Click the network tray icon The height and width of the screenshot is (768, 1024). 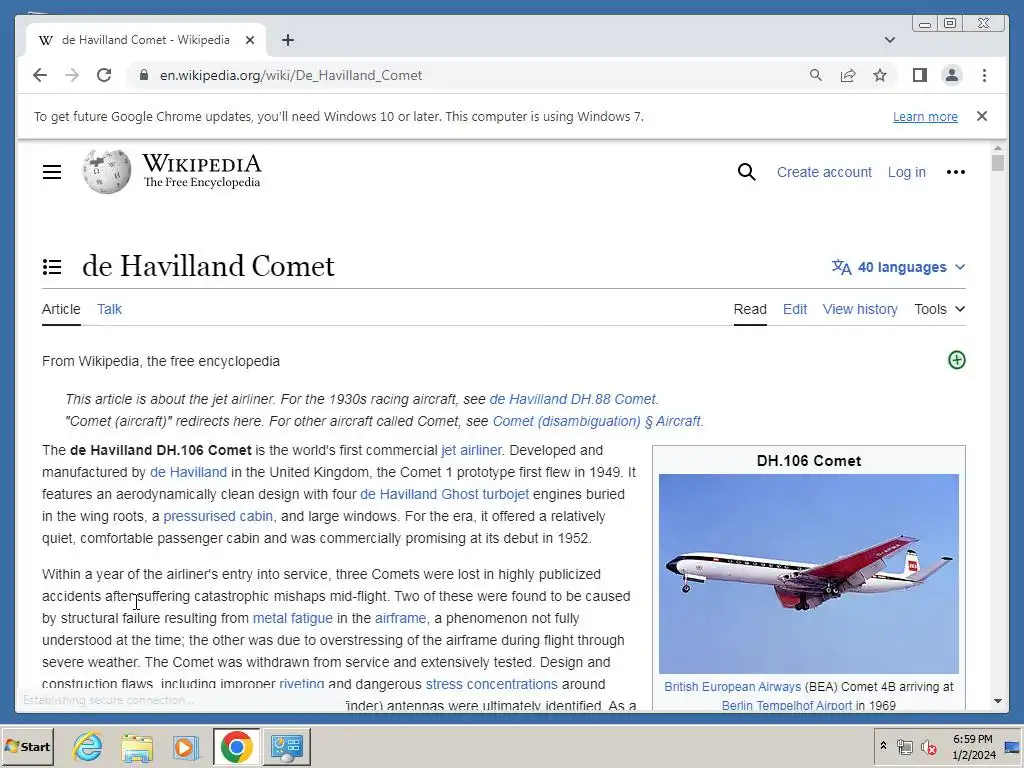904,746
